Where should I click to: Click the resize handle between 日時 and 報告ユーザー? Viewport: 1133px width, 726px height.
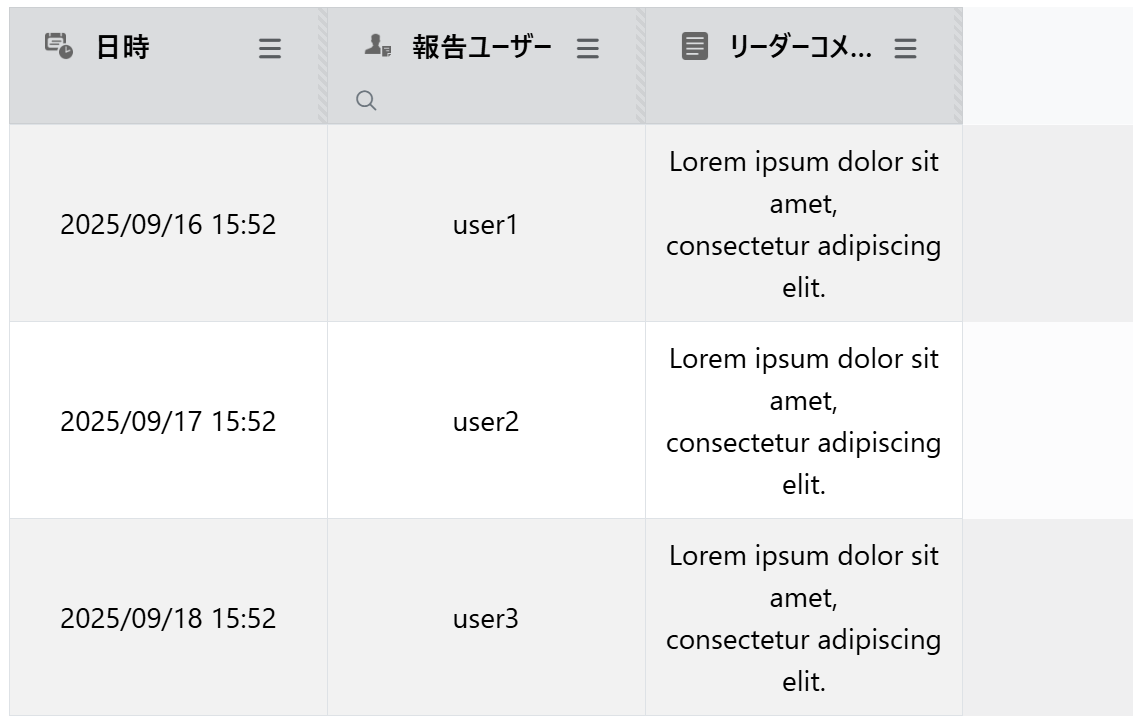pyautogui.click(x=323, y=66)
